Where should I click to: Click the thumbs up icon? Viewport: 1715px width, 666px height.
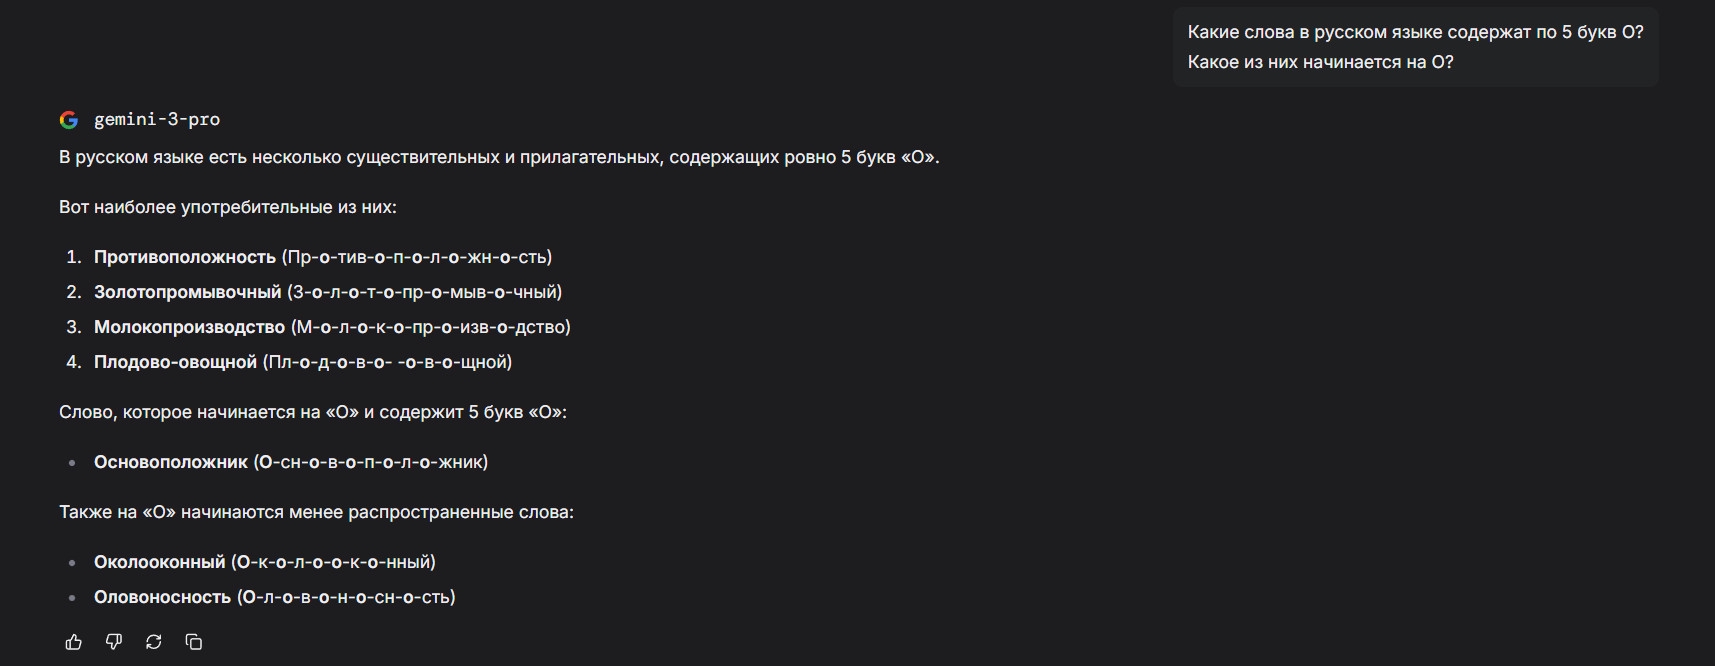(x=73, y=642)
